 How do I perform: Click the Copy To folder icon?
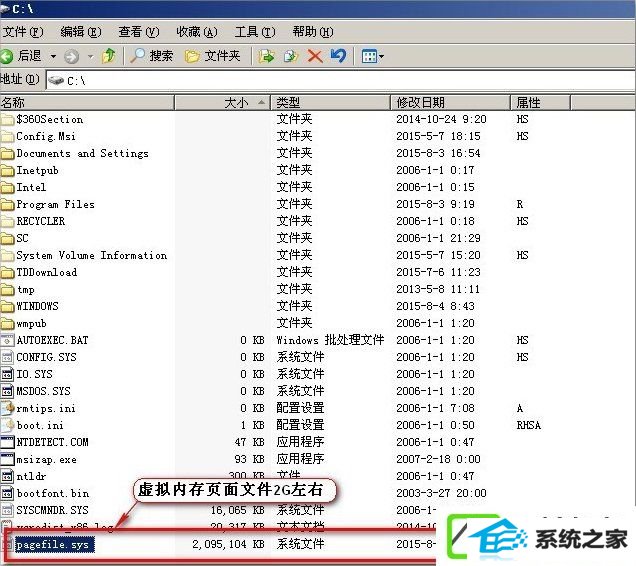pos(291,56)
